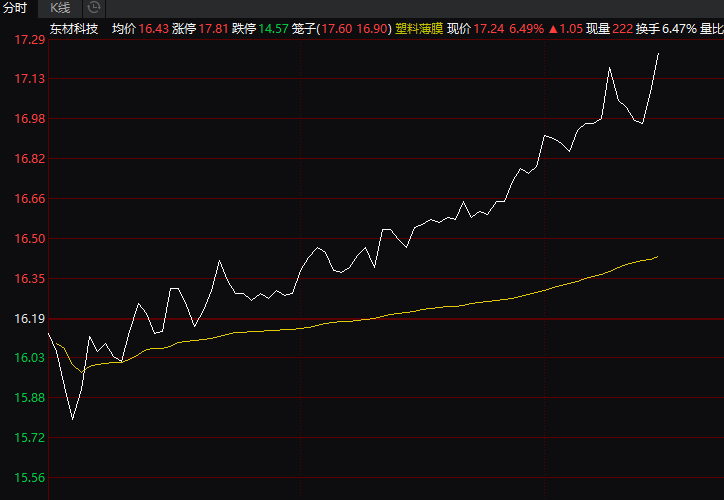Select the 16.82 price axis label
The image size is (724, 500).
coord(30,159)
